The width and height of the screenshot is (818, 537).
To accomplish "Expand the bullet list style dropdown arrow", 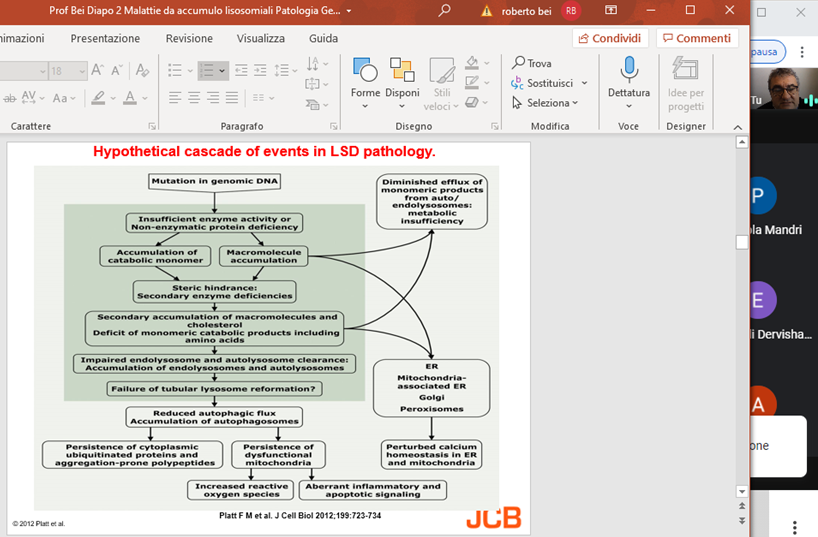I will 190,70.
